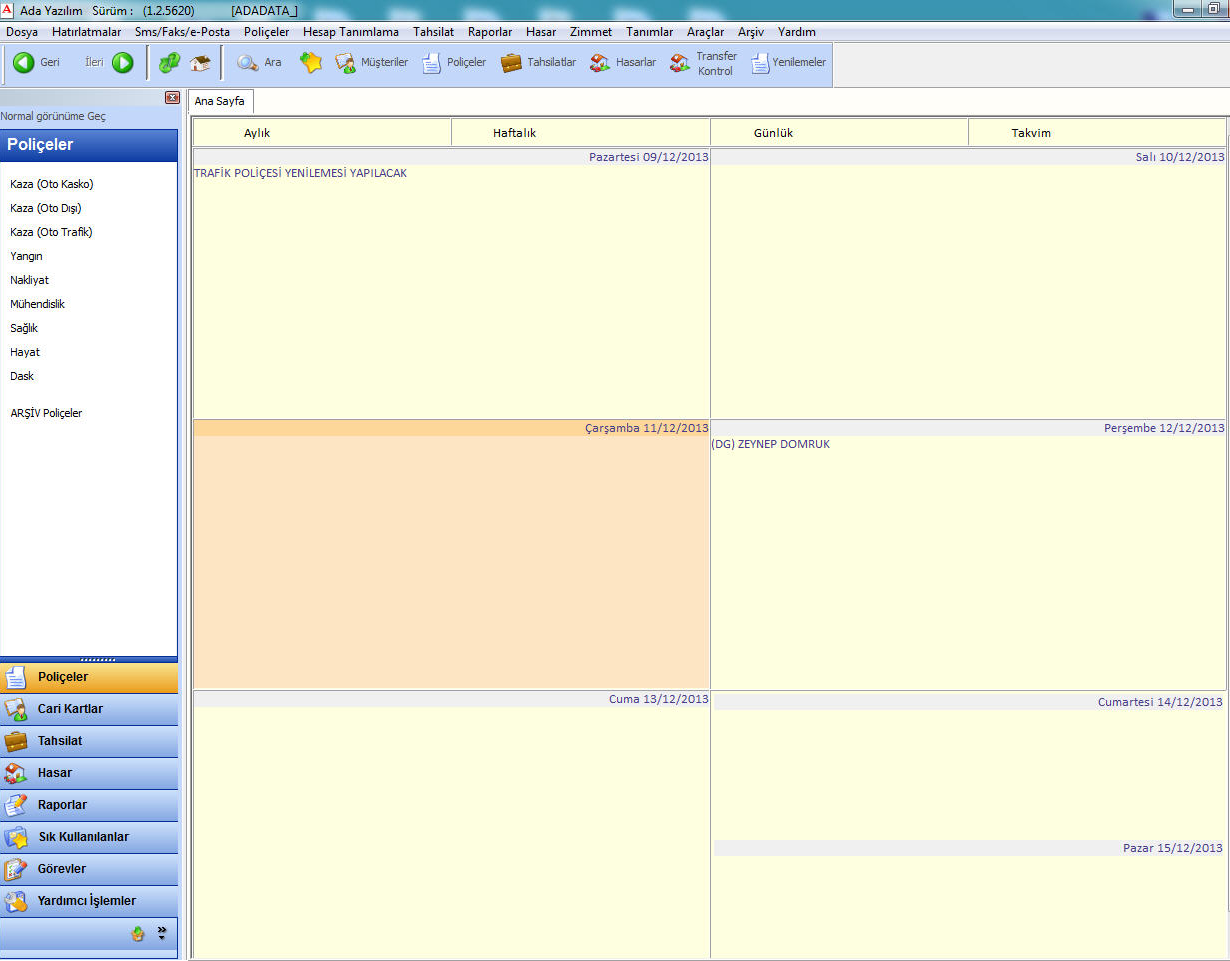
Task: Open search with the Ara magnifier icon
Action: point(247,63)
